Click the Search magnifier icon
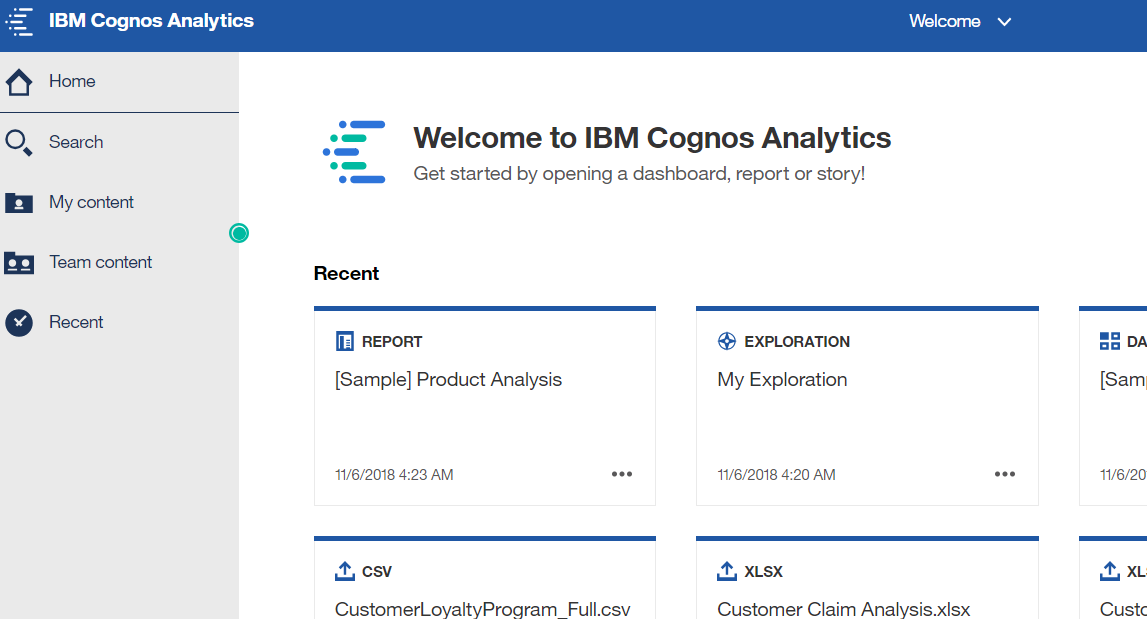Screen dimensions: 1147x619 point(19,143)
